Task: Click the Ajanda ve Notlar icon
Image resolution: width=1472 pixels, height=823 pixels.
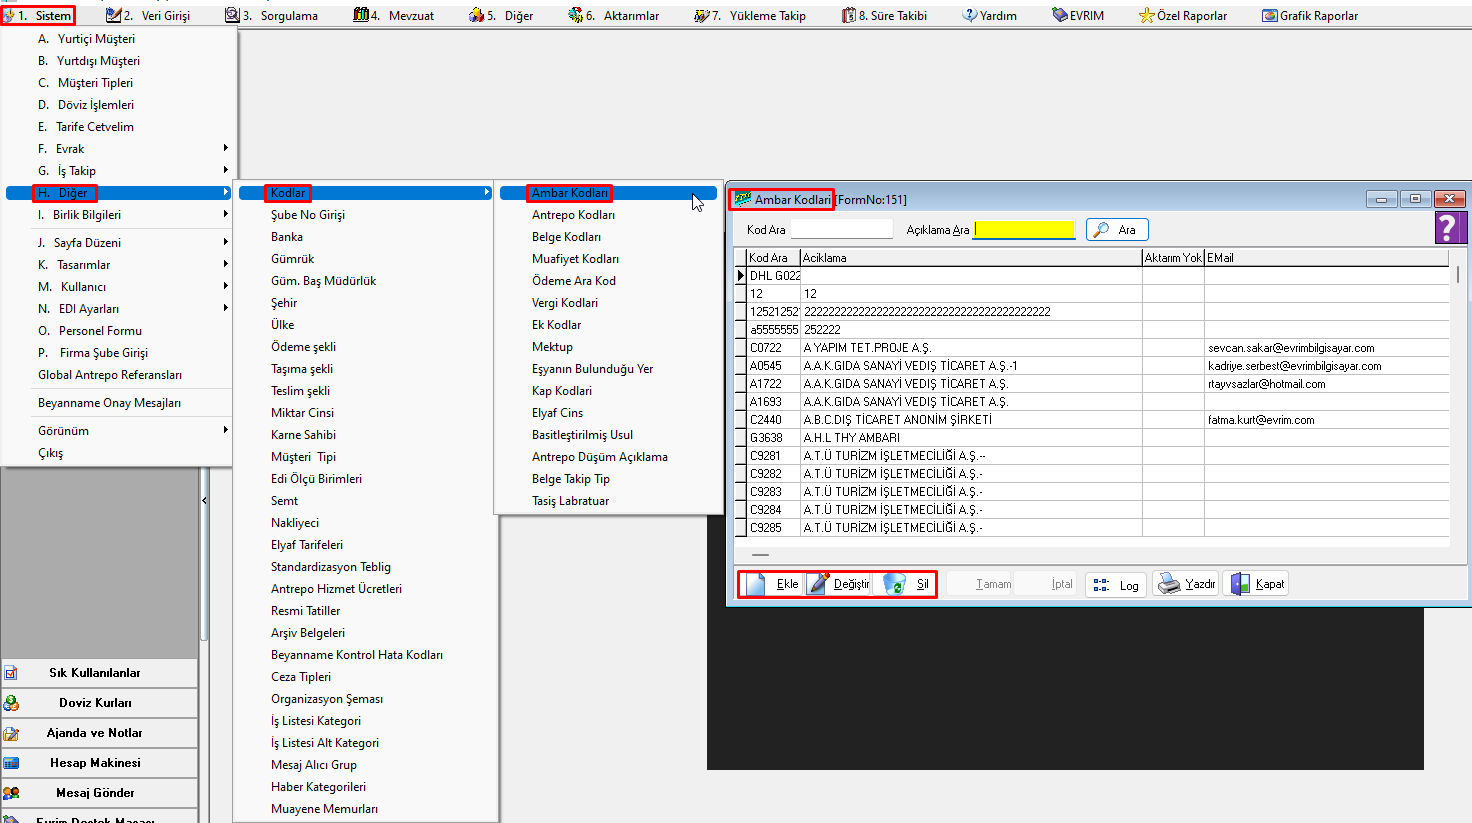Action: click(x=11, y=733)
